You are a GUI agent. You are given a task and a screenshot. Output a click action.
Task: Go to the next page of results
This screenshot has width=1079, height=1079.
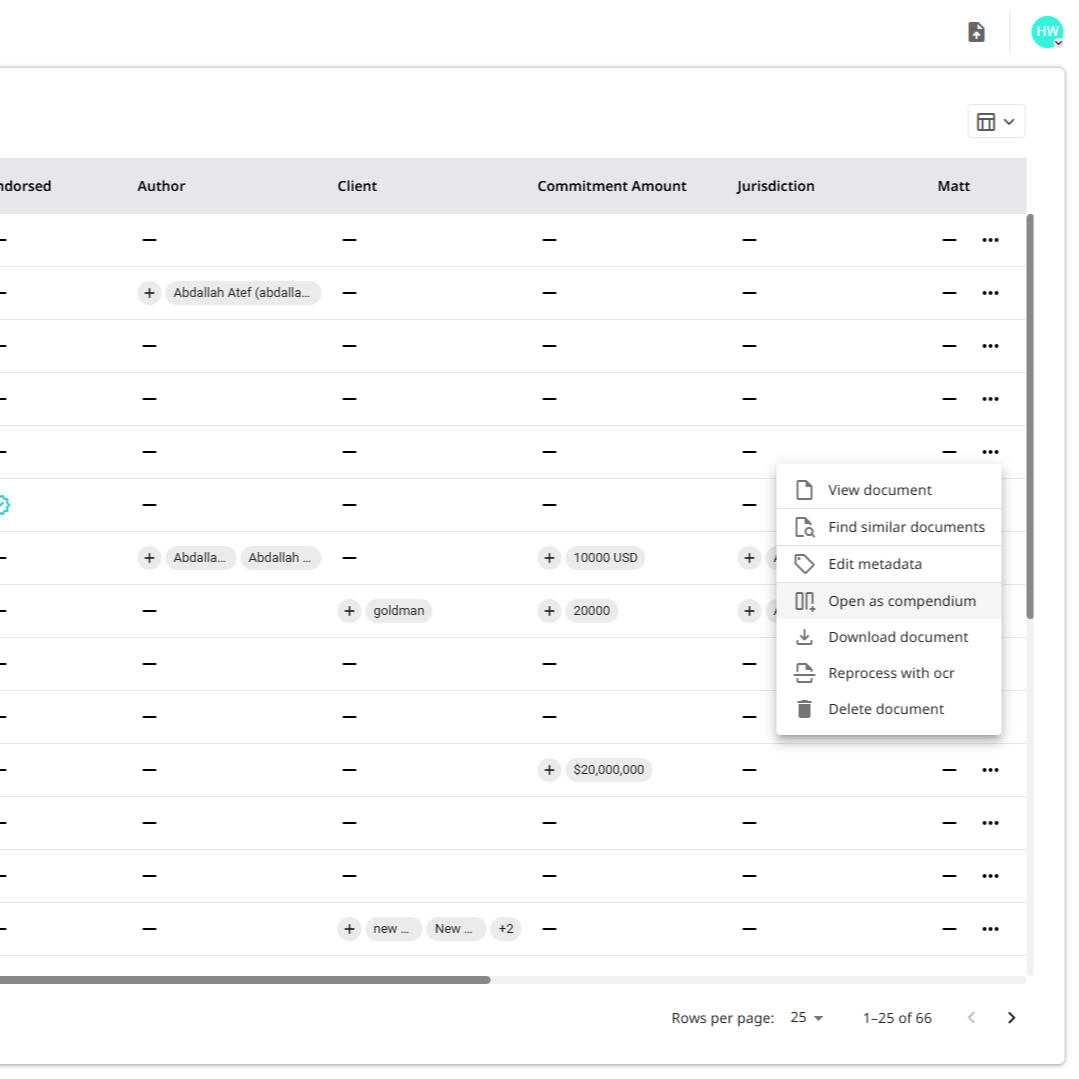(1011, 1018)
